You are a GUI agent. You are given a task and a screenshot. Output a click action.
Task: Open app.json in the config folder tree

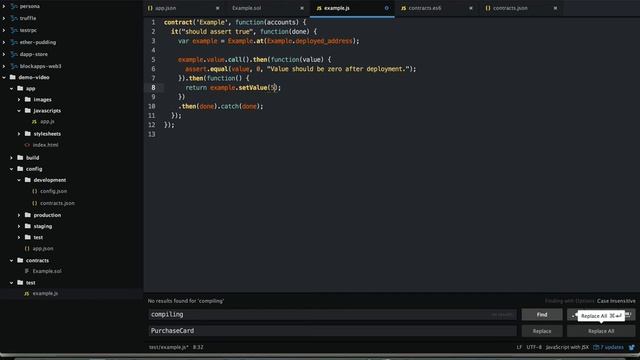click(x=42, y=248)
